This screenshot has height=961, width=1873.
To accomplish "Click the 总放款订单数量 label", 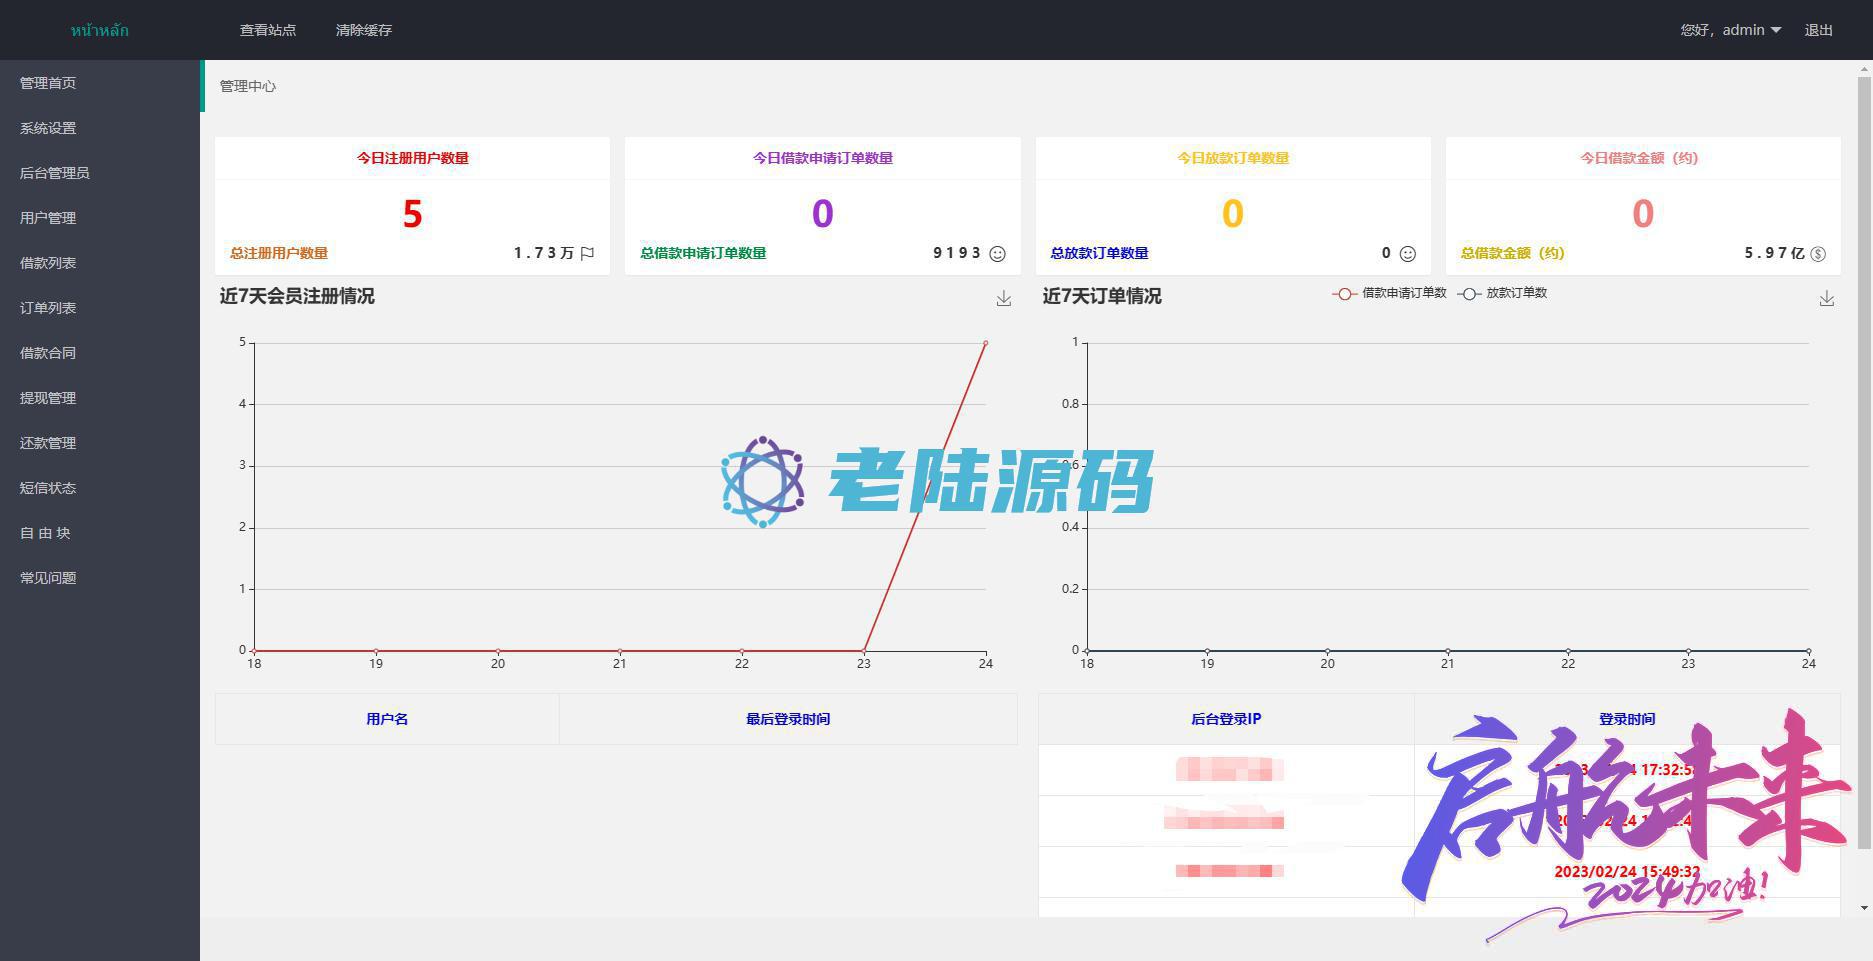I will 1099,253.
